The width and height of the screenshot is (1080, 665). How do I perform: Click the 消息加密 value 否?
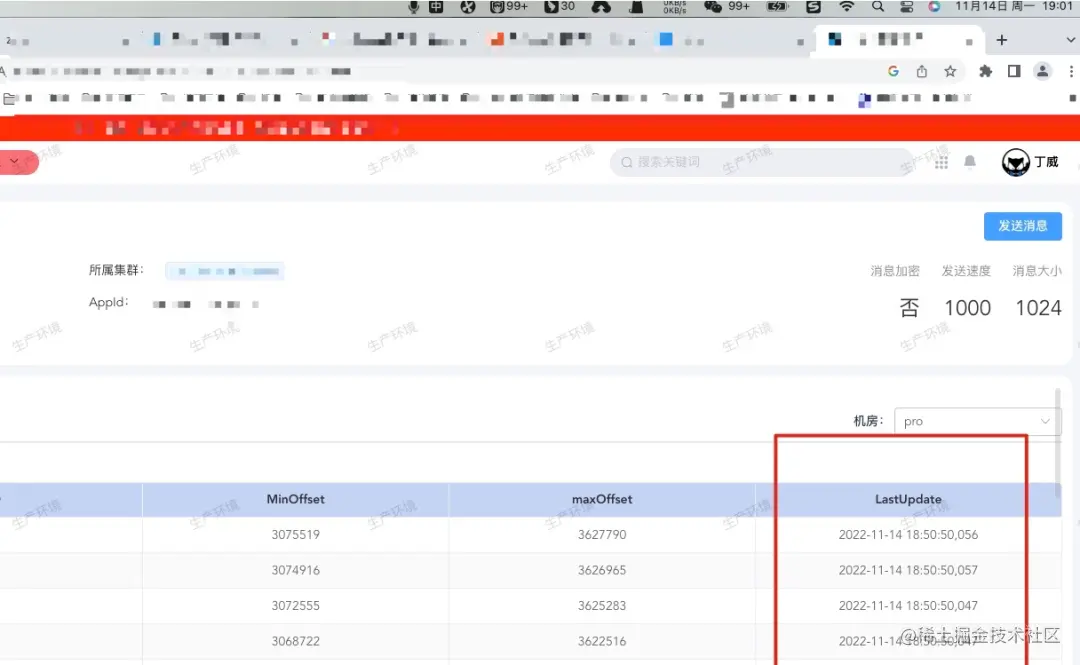(909, 308)
